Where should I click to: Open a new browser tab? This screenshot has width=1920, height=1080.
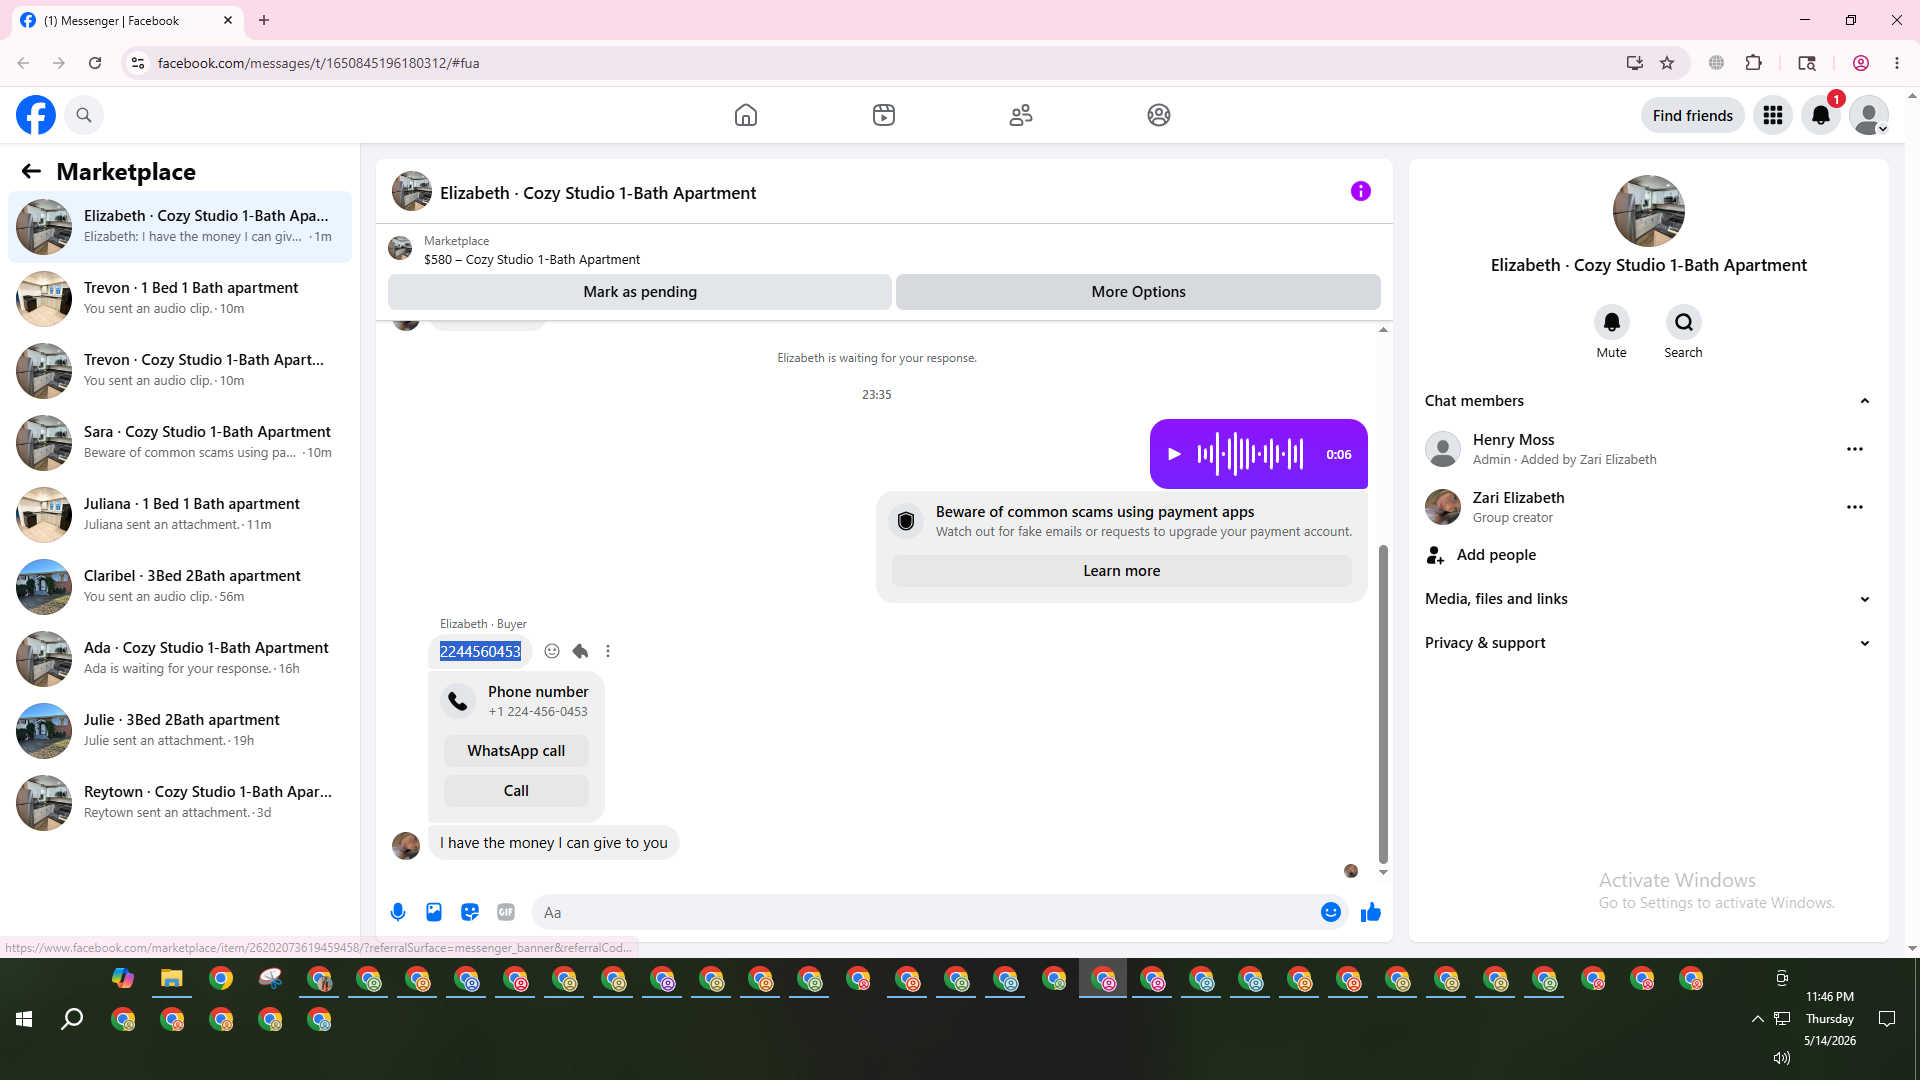click(x=264, y=20)
